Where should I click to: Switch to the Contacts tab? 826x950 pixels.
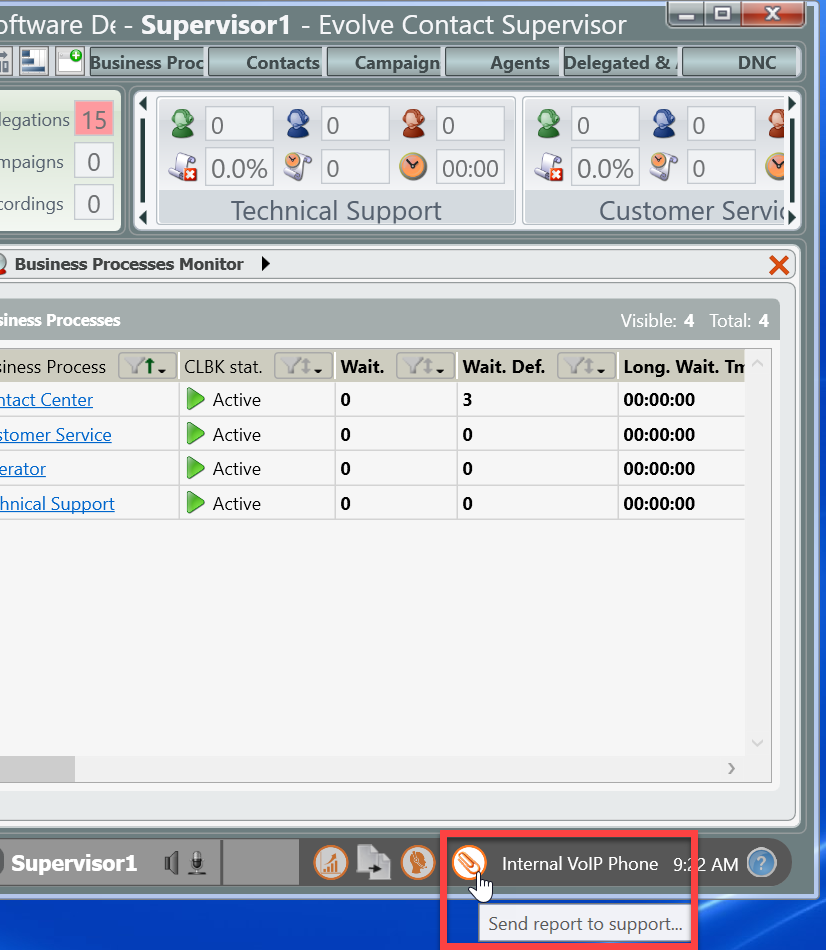click(x=282, y=62)
